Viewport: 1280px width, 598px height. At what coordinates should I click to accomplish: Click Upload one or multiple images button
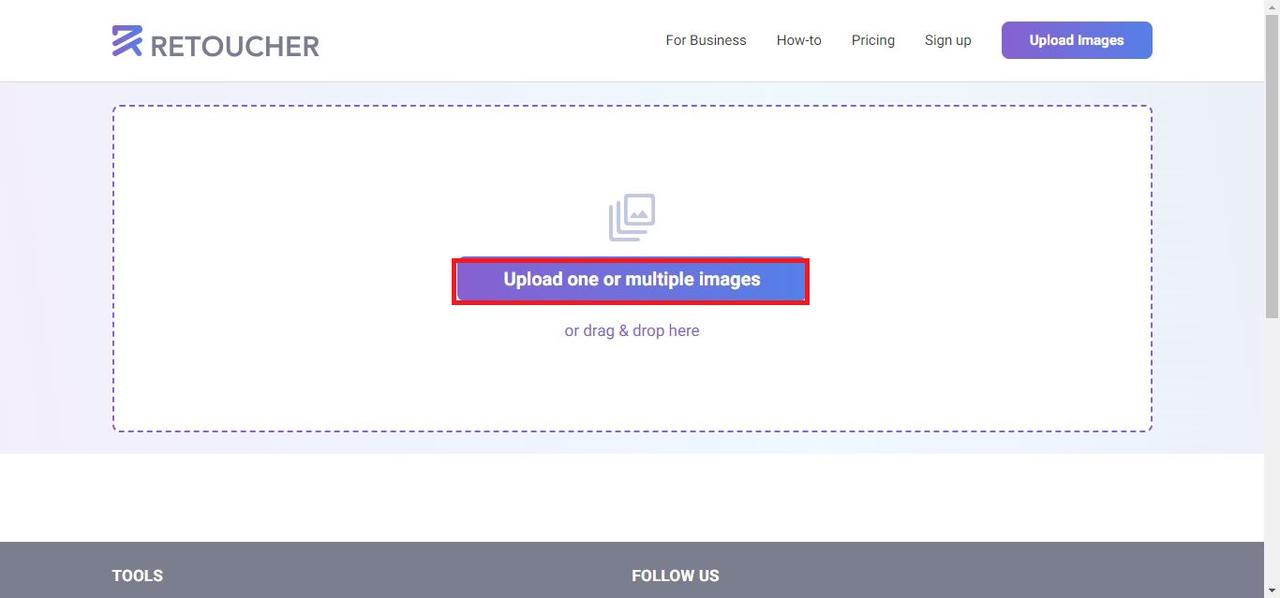tap(631, 280)
